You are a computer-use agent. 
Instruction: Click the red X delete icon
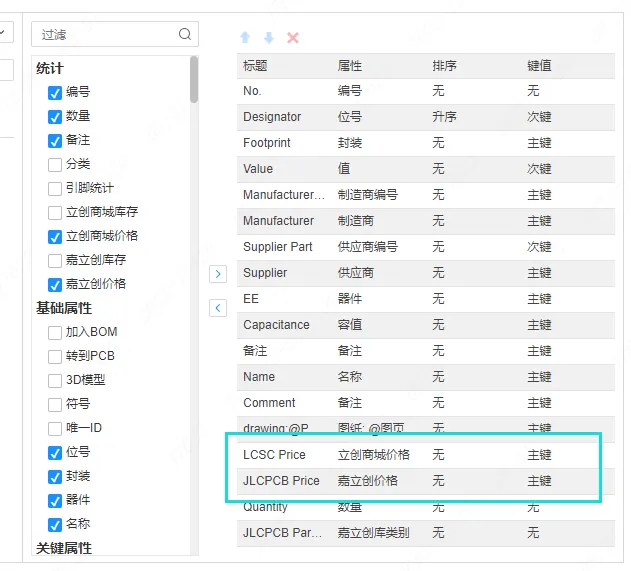293,38
